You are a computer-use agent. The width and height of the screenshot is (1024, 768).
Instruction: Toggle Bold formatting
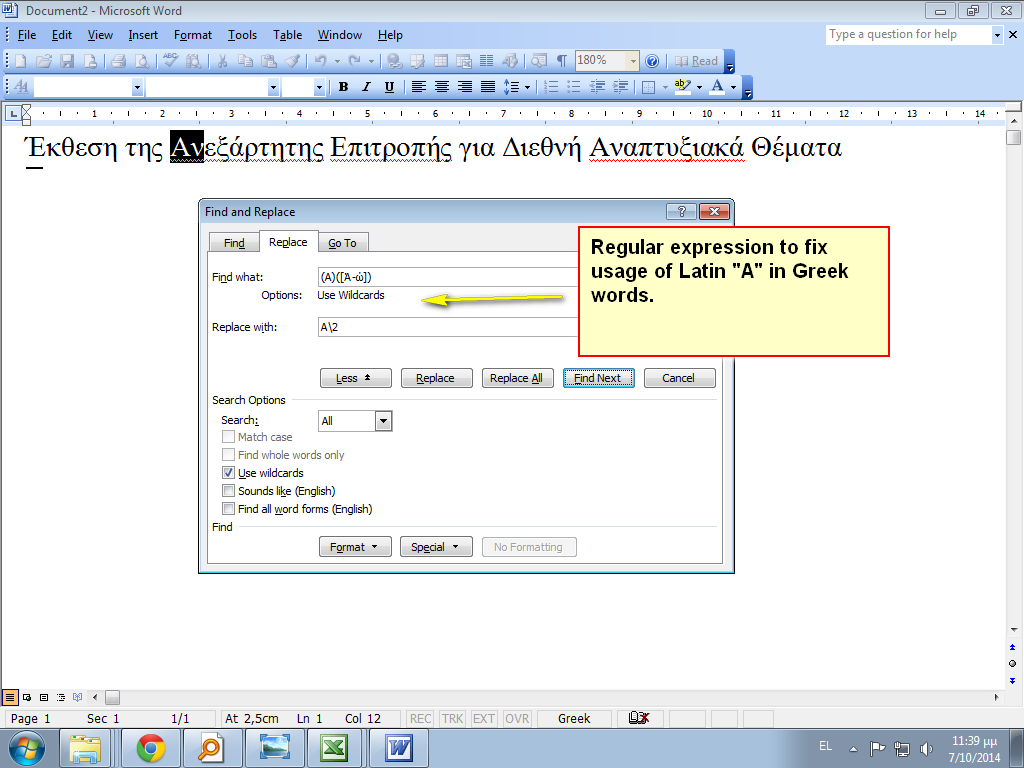(x=343, y=87)
